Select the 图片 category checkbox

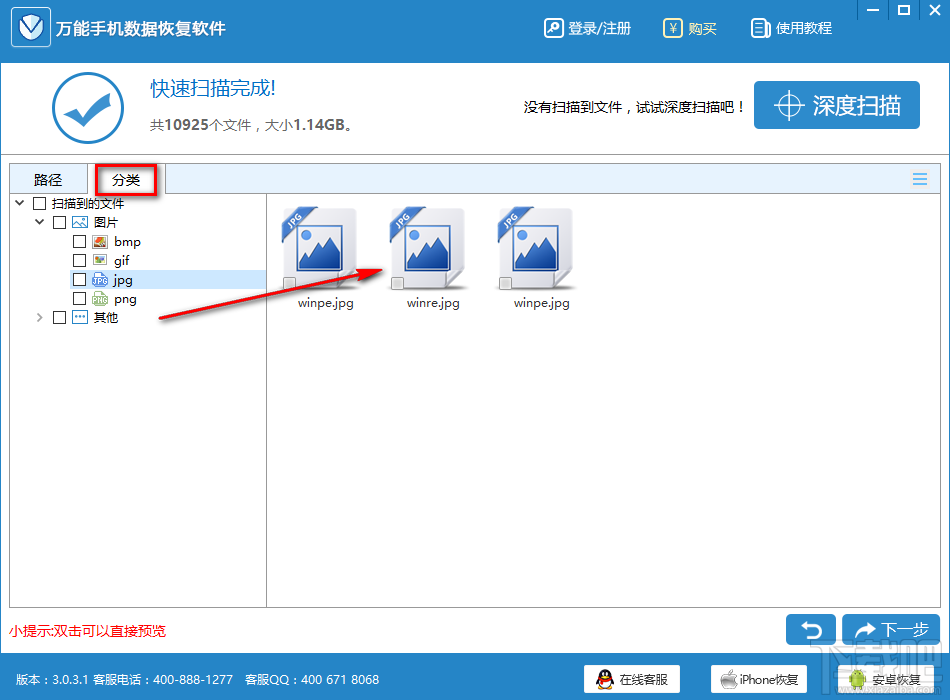tap(59, 222)
